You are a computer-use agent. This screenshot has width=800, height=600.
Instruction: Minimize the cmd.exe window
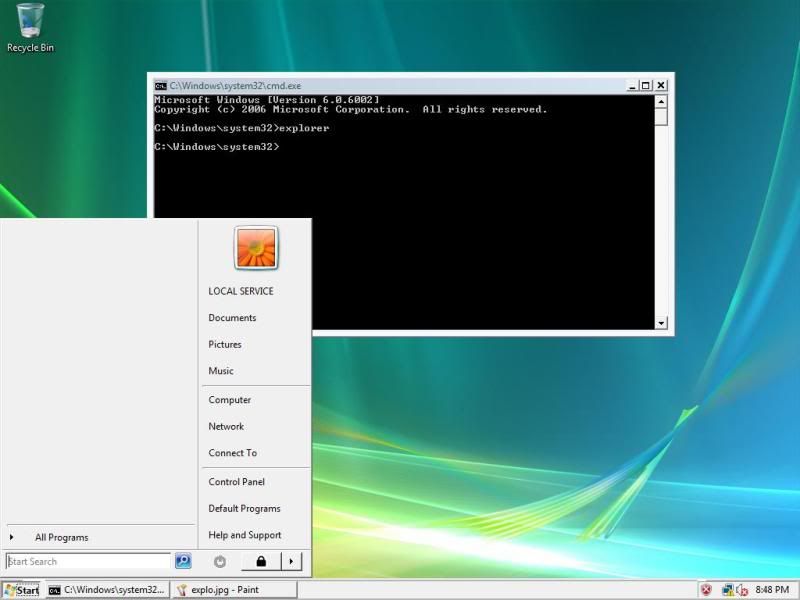[632, 86]
